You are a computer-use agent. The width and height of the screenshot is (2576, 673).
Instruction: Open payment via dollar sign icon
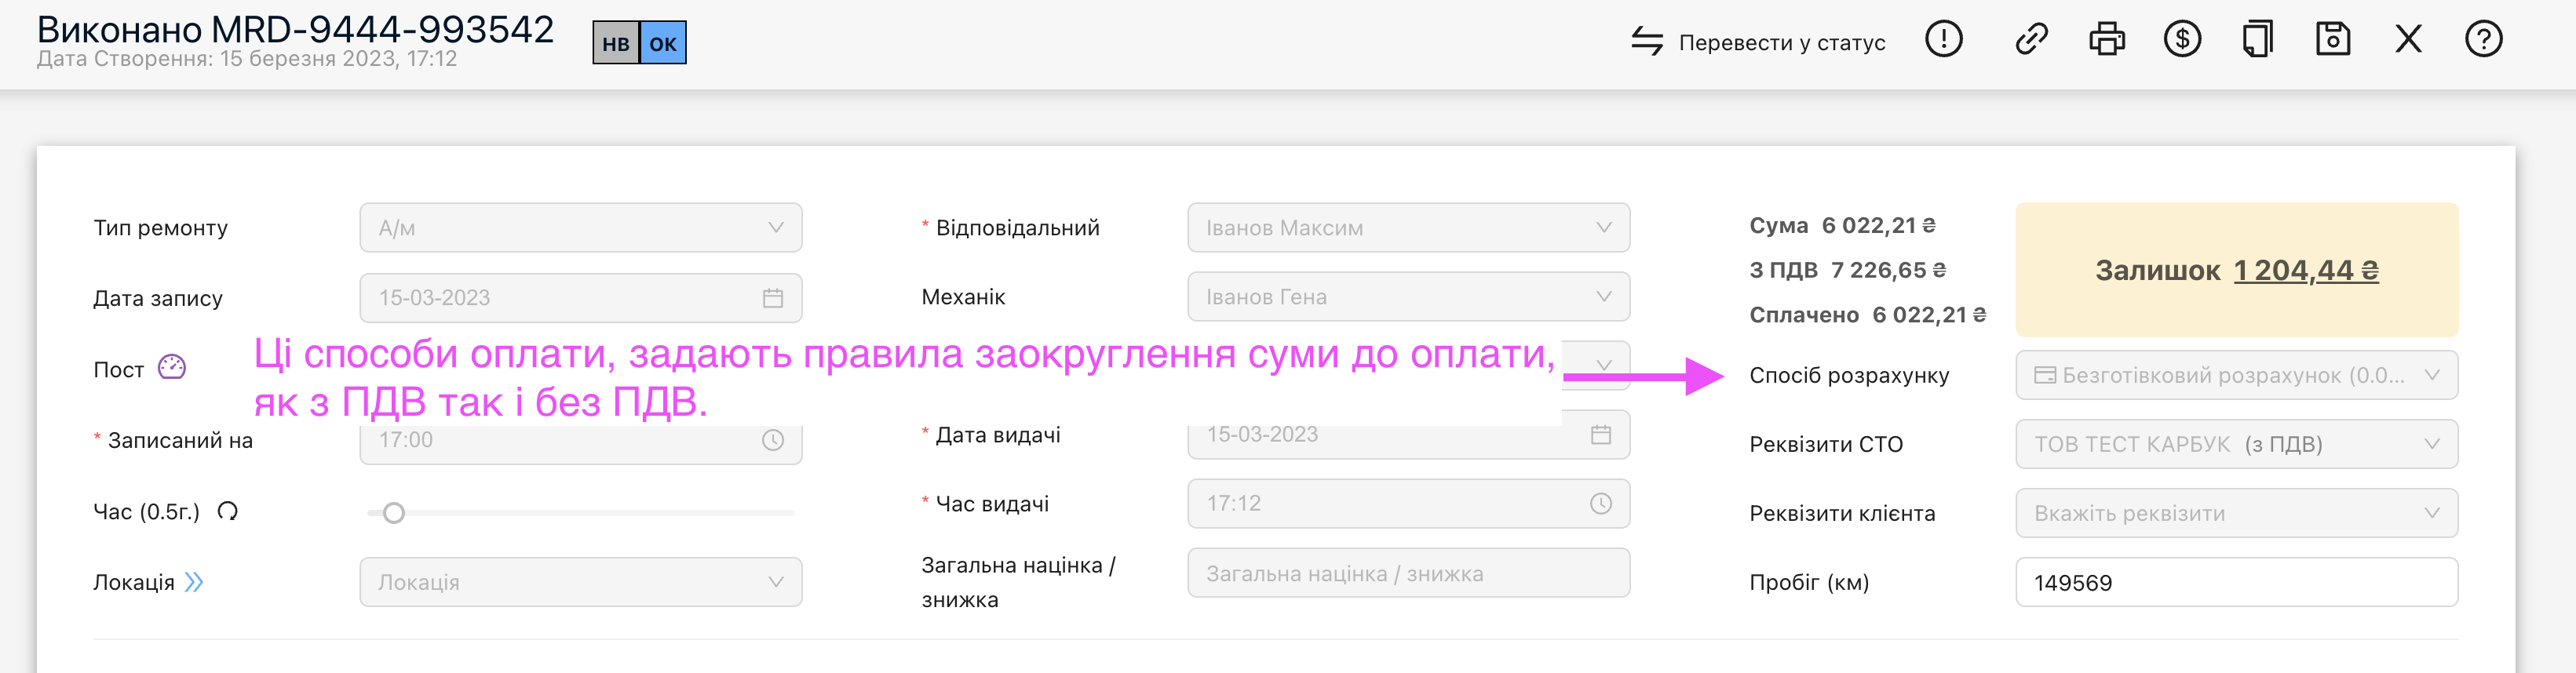click(x=2182, y=40)
